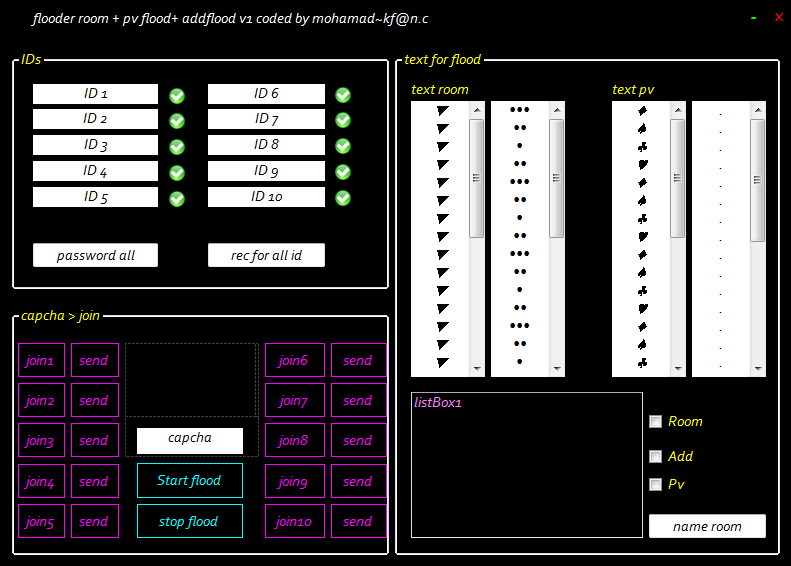Viewport: 791px width, 566px height.
Task: Click send next to join1
Action: click(x=95, y=360)
